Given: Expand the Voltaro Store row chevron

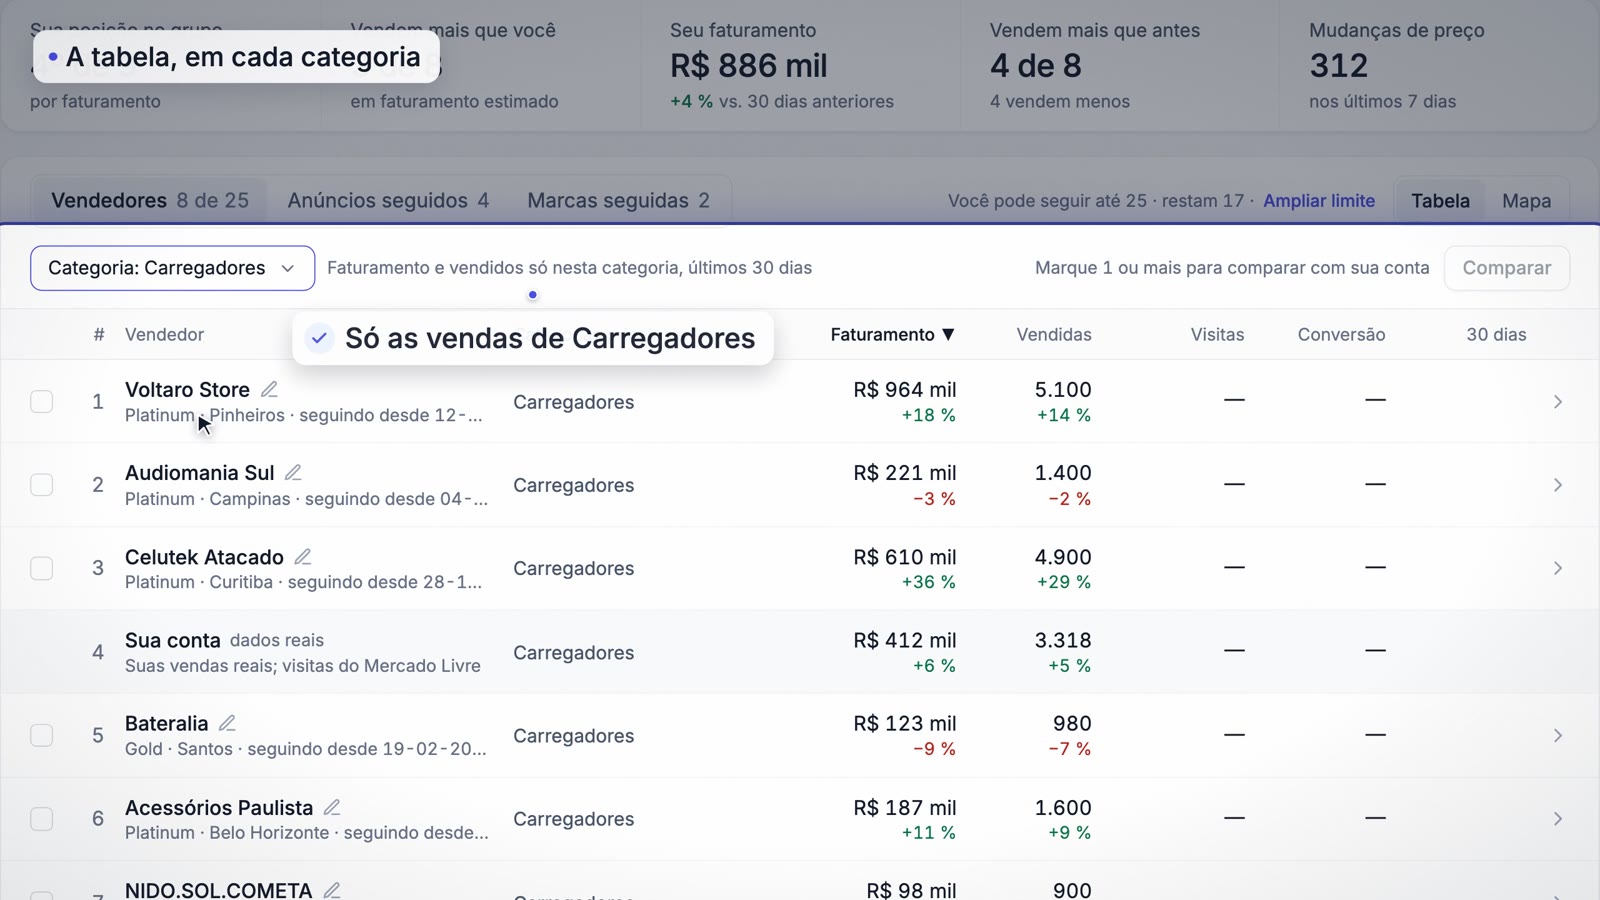Looking at the screenshot, I should (x=1557, y=402).
